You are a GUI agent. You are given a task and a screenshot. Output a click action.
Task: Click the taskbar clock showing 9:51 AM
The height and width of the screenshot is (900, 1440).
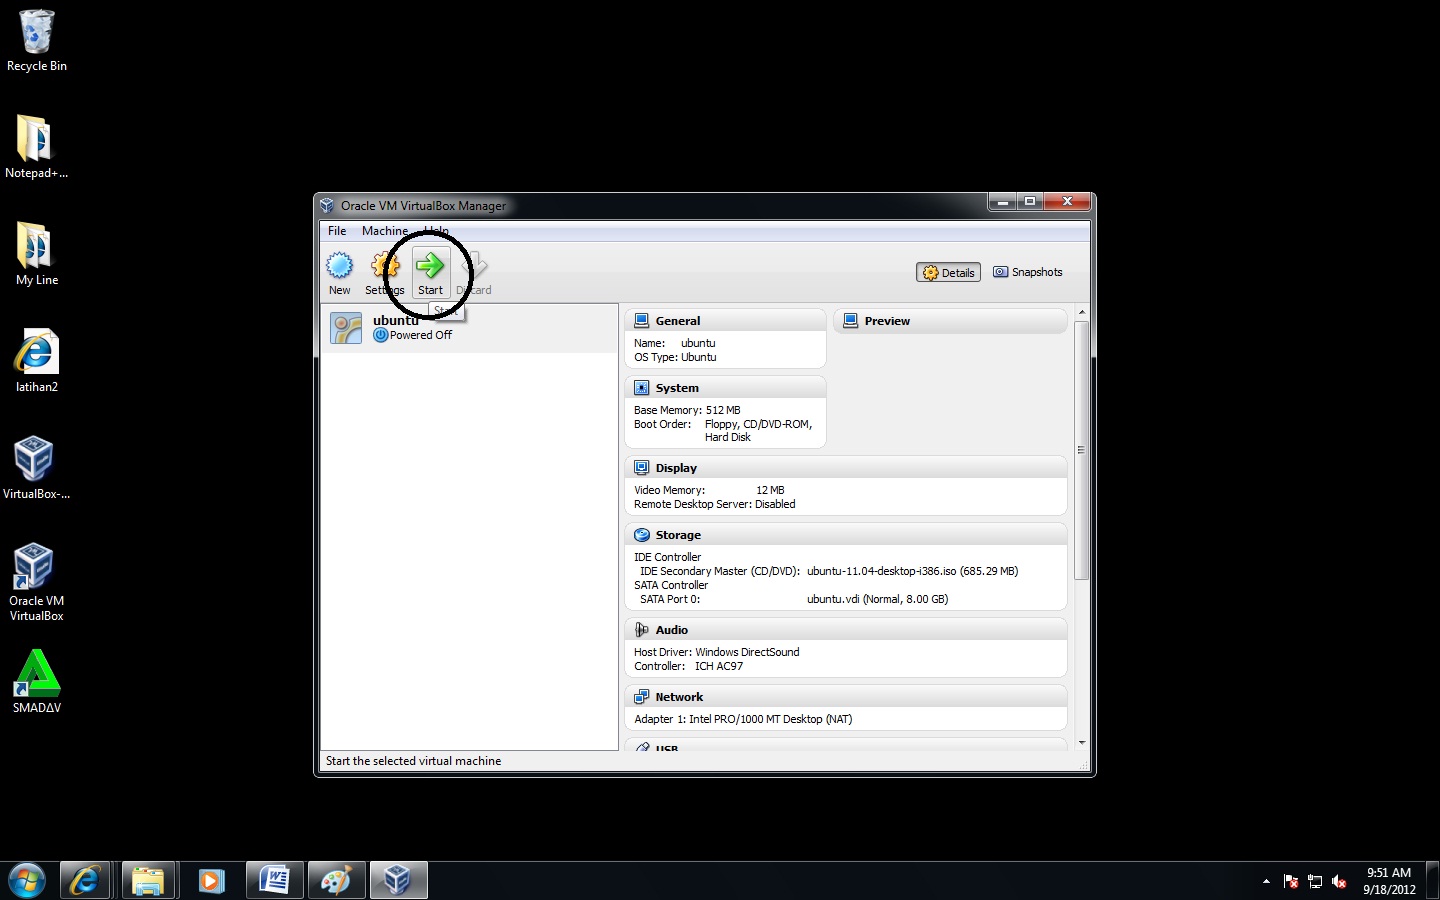(1389, 881)
